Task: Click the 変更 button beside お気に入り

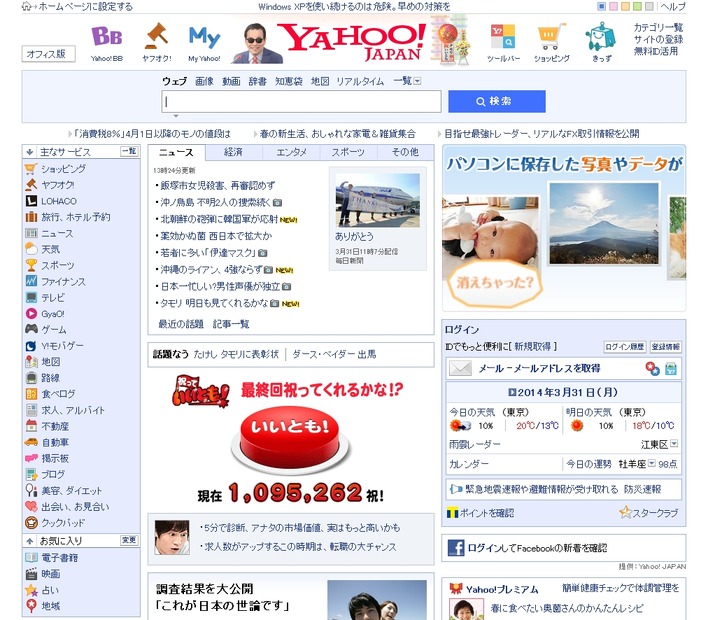Action: (x=129, y=540)
